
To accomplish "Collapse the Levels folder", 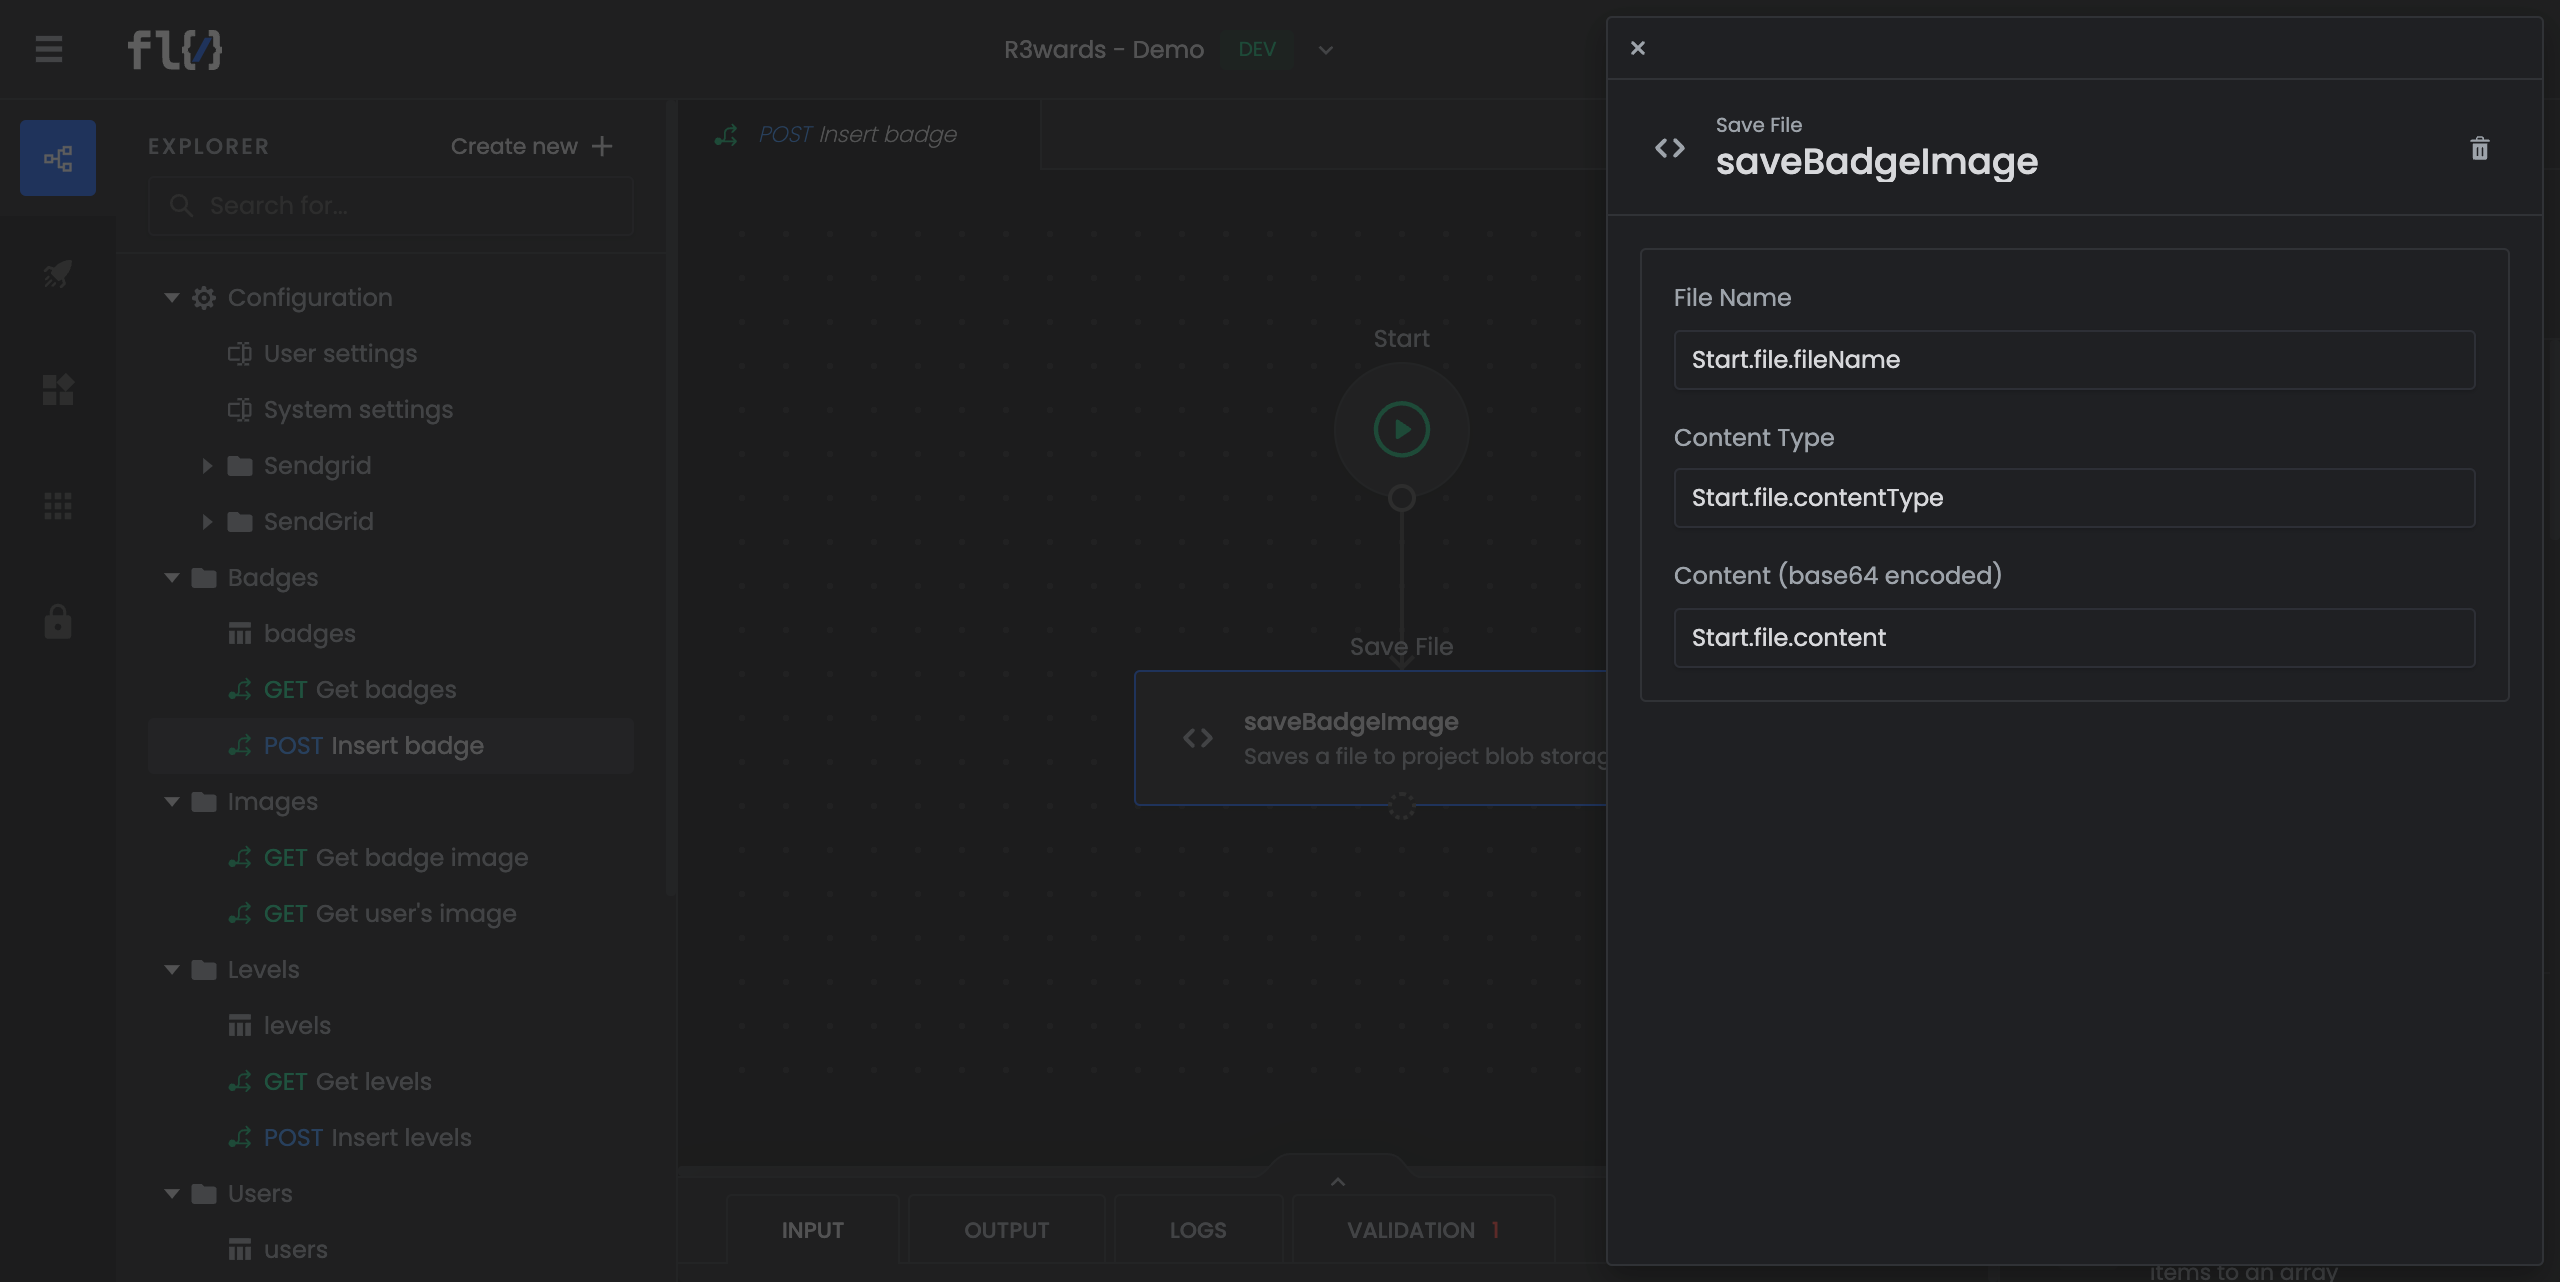I will [172, 970].
